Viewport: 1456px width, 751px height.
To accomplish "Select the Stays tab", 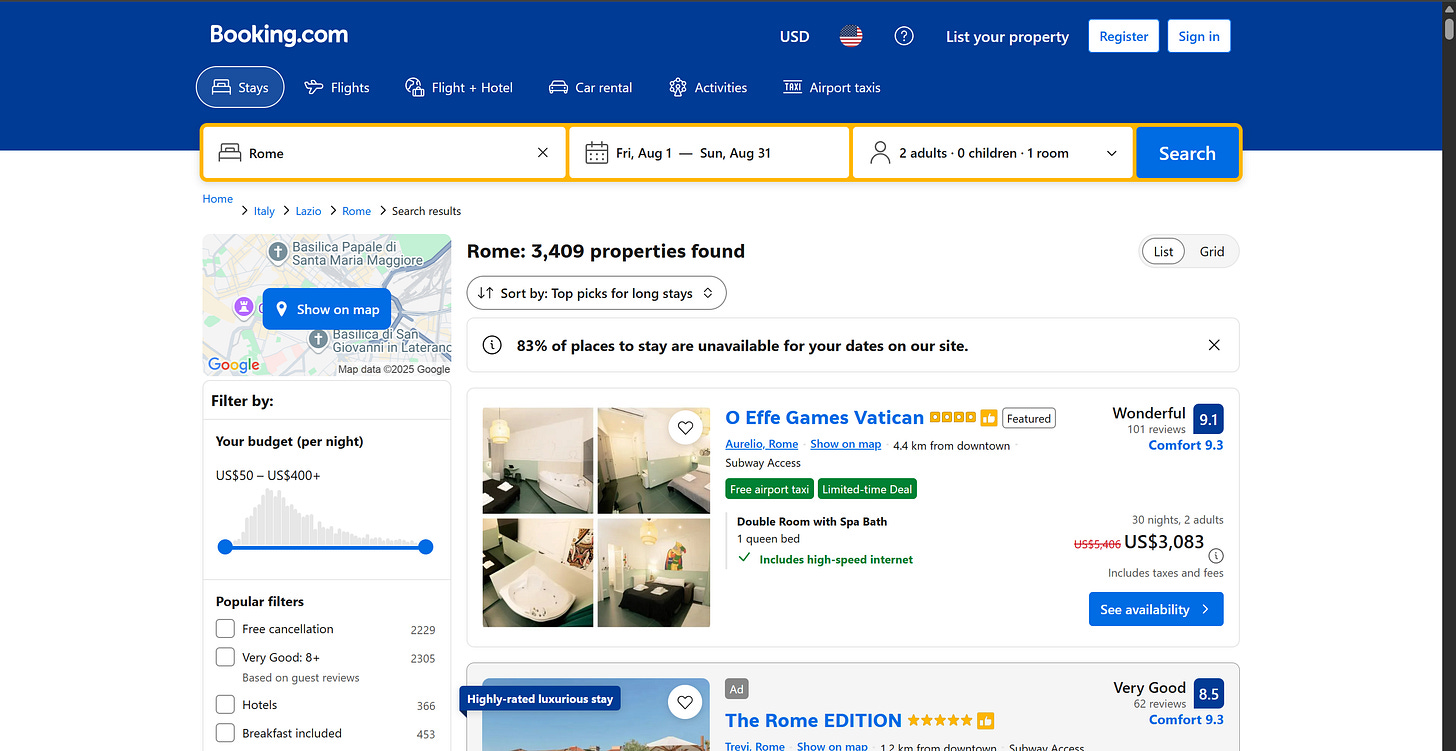I will click(x=240, y=87).
